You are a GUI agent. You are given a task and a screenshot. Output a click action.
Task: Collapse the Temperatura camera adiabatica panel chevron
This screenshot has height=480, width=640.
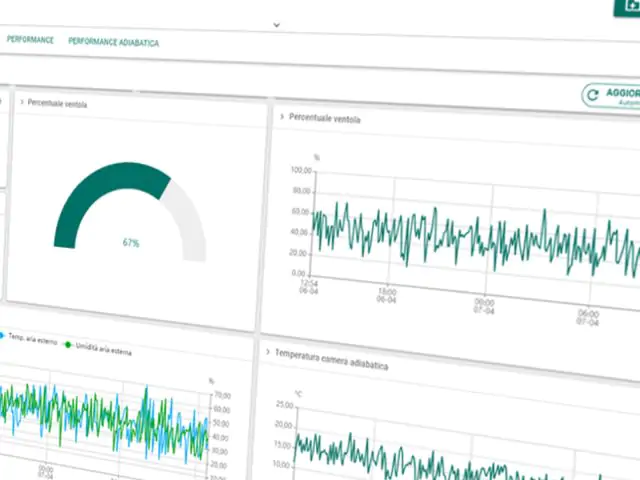(x=269, y=352)
